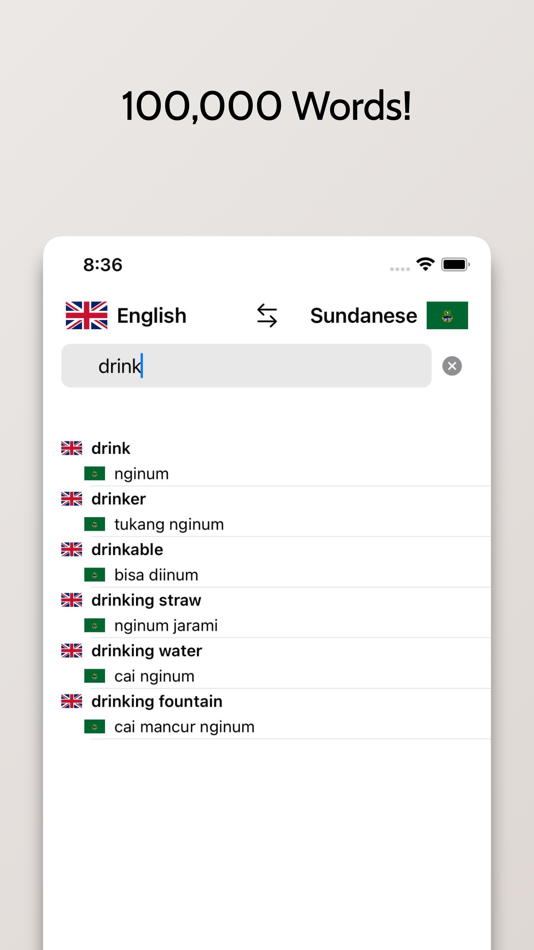Tap the battery icon in the status bar
This screenshot has width=534, height=950.
click(x=455, y=264)
